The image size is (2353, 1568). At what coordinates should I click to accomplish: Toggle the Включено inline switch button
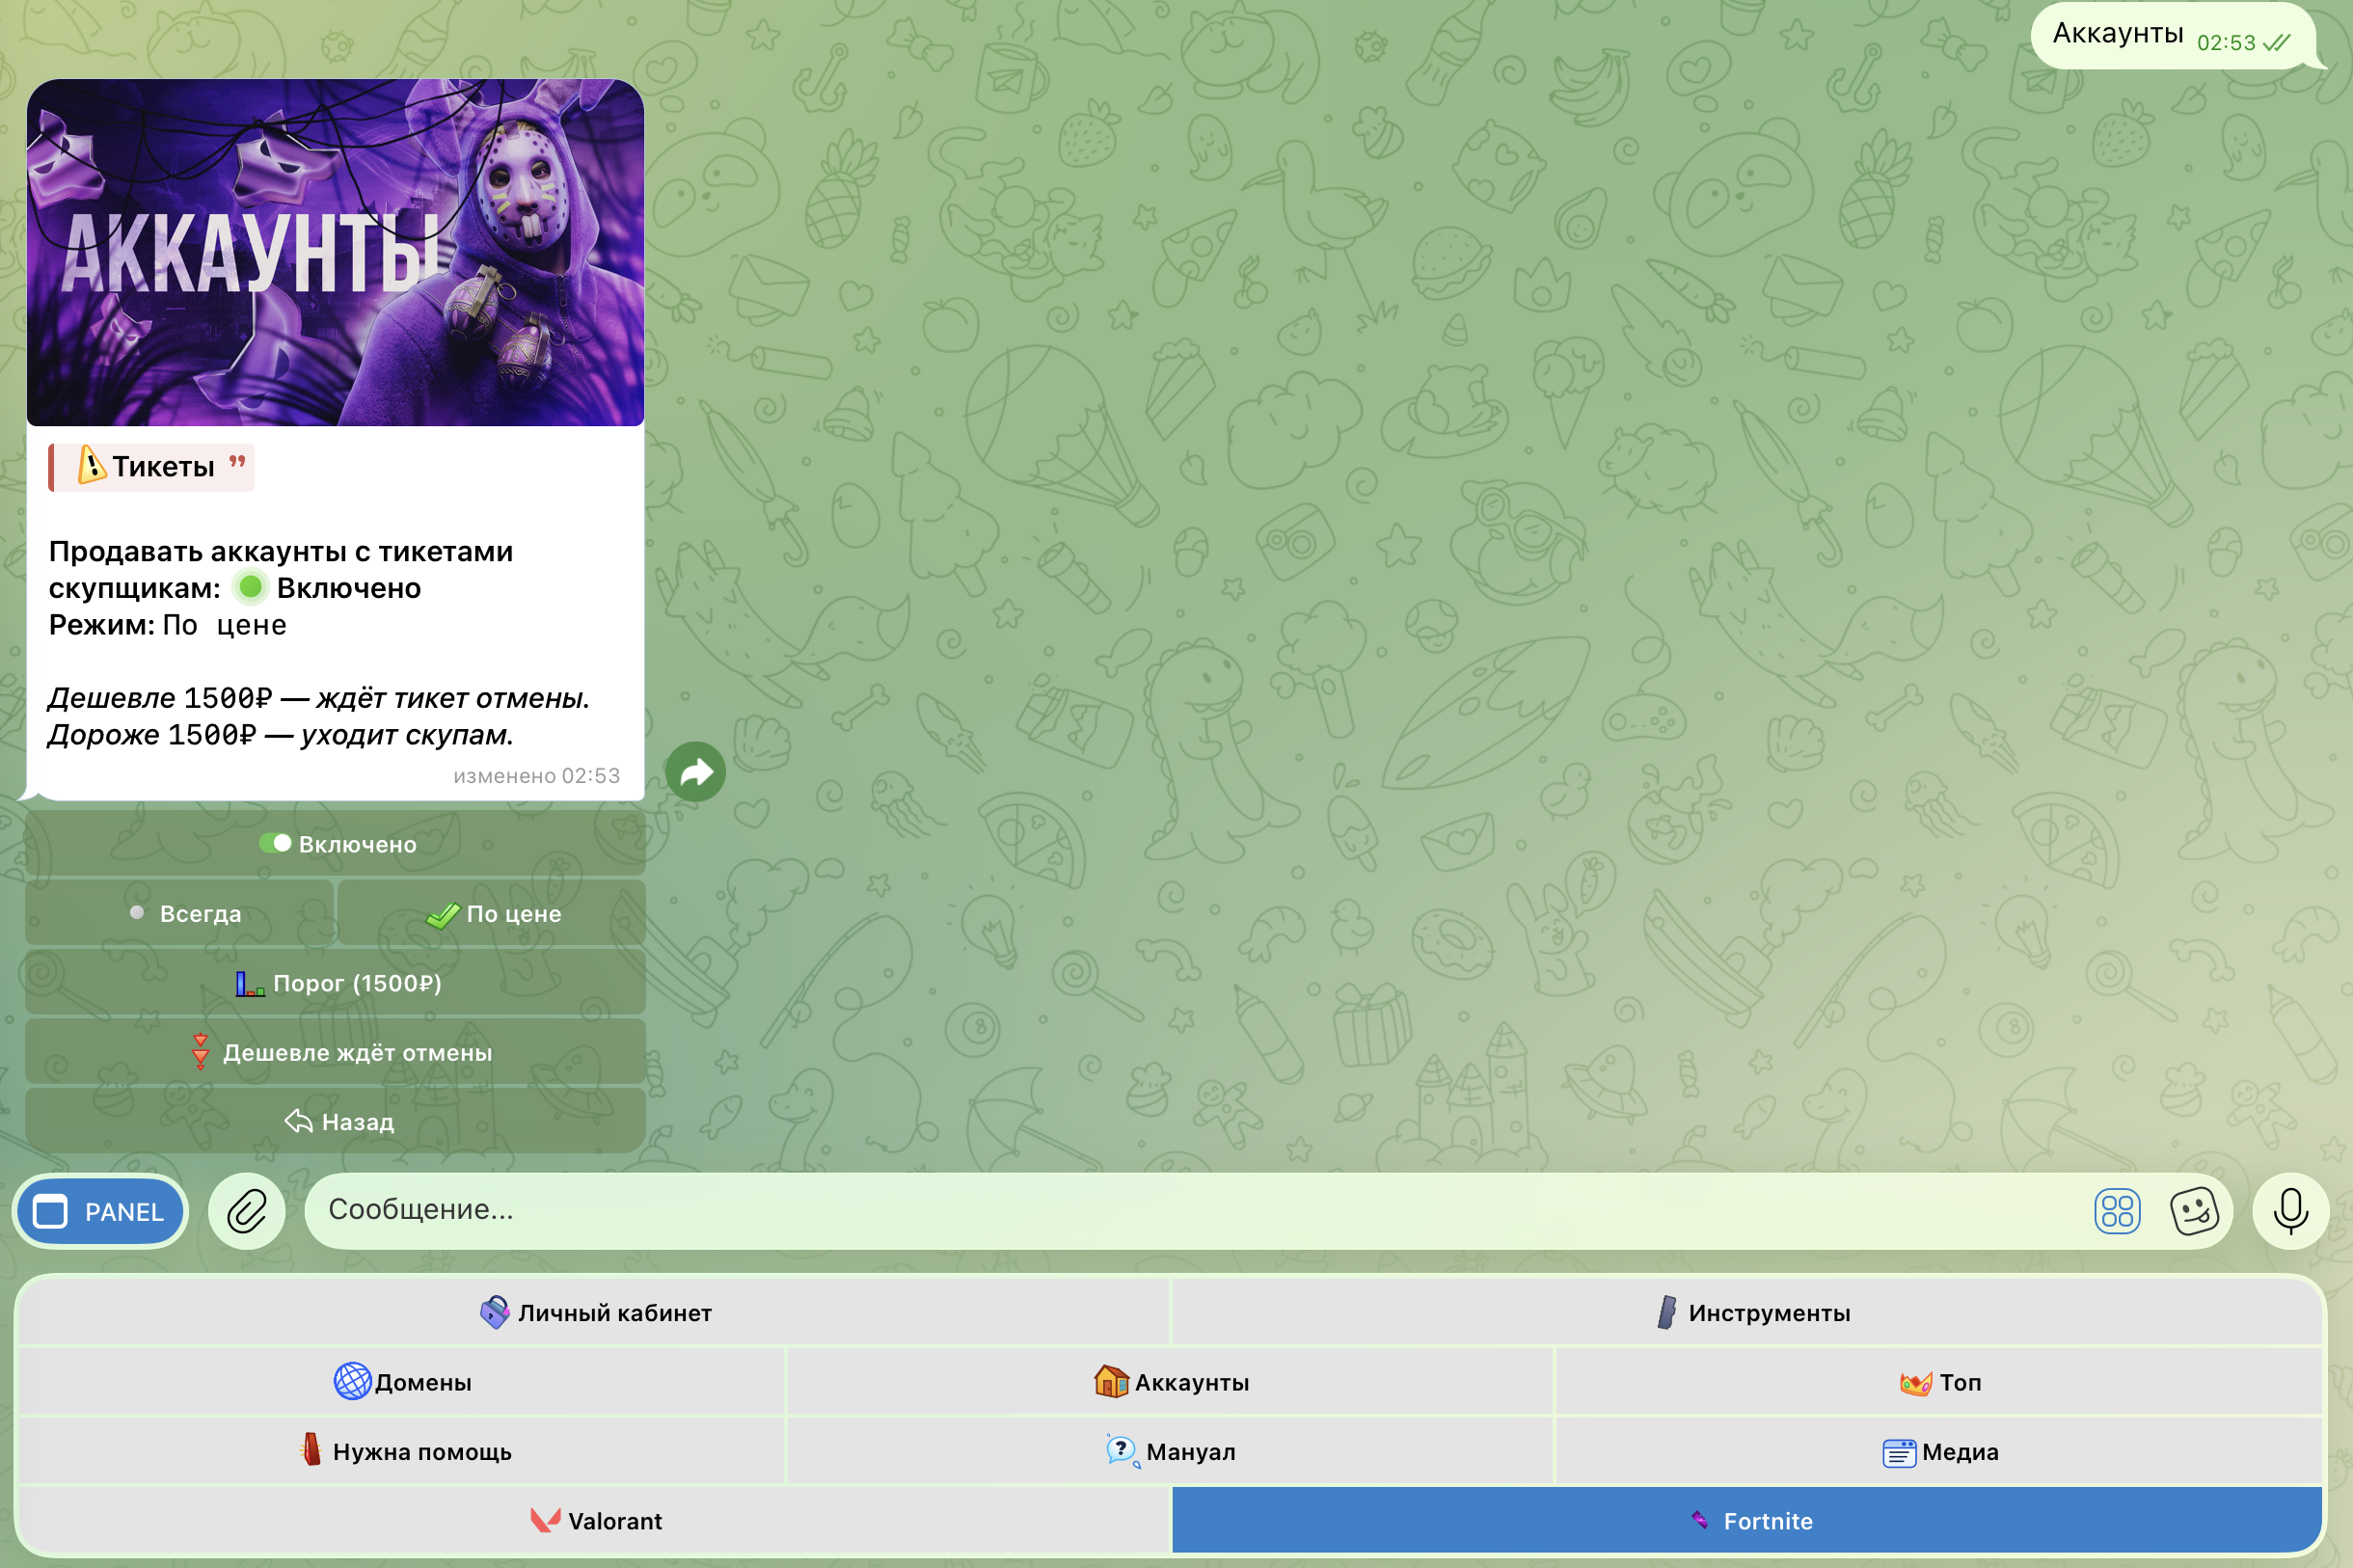click(335, 844)
